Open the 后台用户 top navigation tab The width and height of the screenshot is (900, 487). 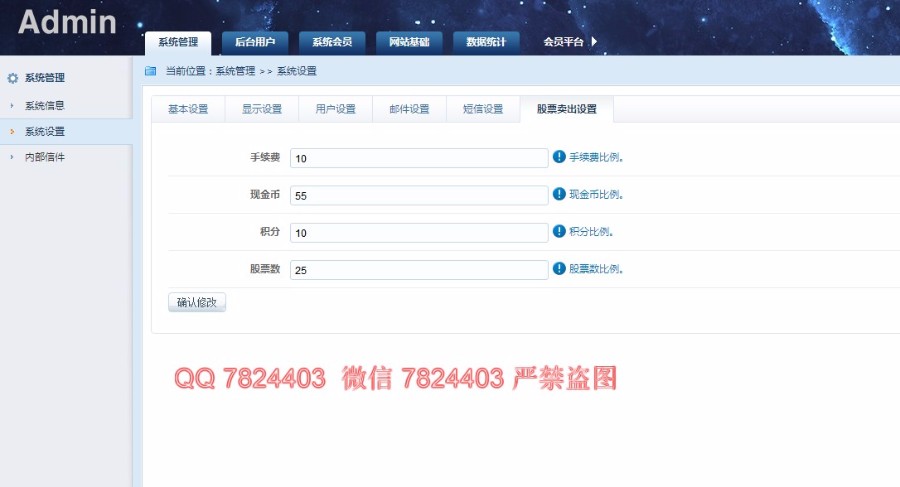[255, 42]
